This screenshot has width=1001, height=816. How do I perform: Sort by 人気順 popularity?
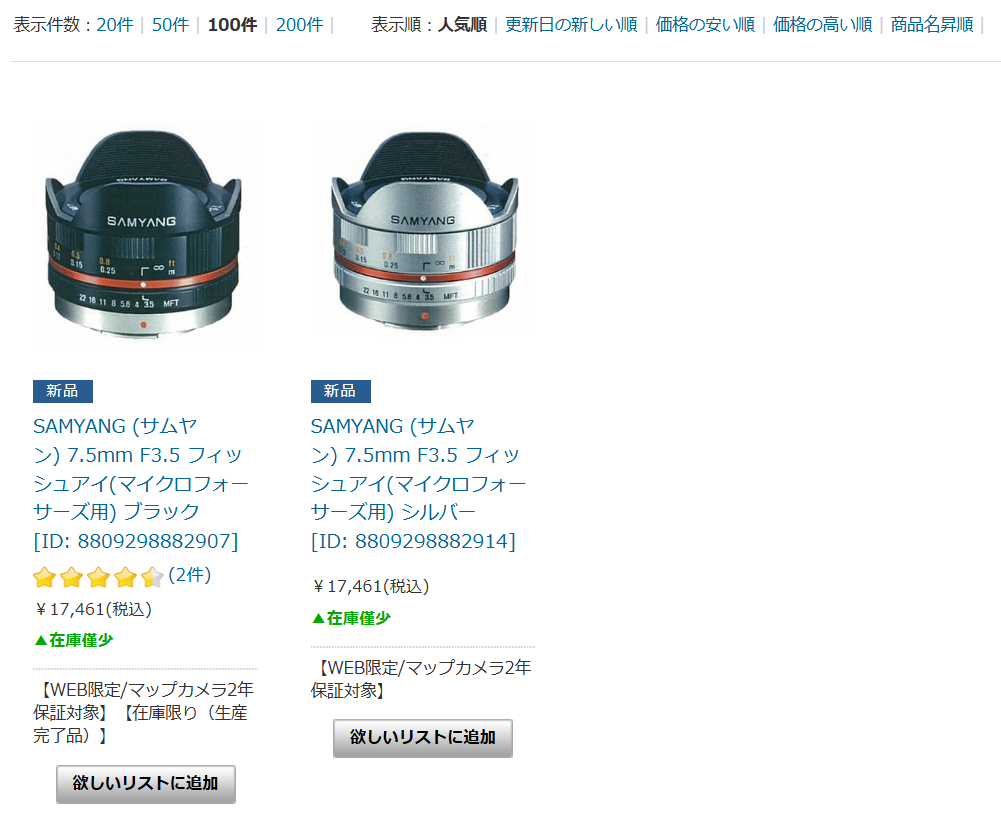point(462,25)
